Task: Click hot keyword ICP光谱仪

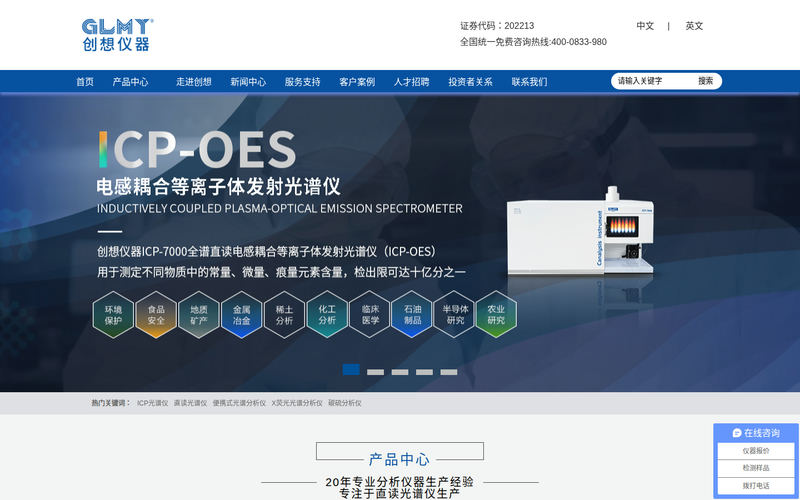Action: 153,403
